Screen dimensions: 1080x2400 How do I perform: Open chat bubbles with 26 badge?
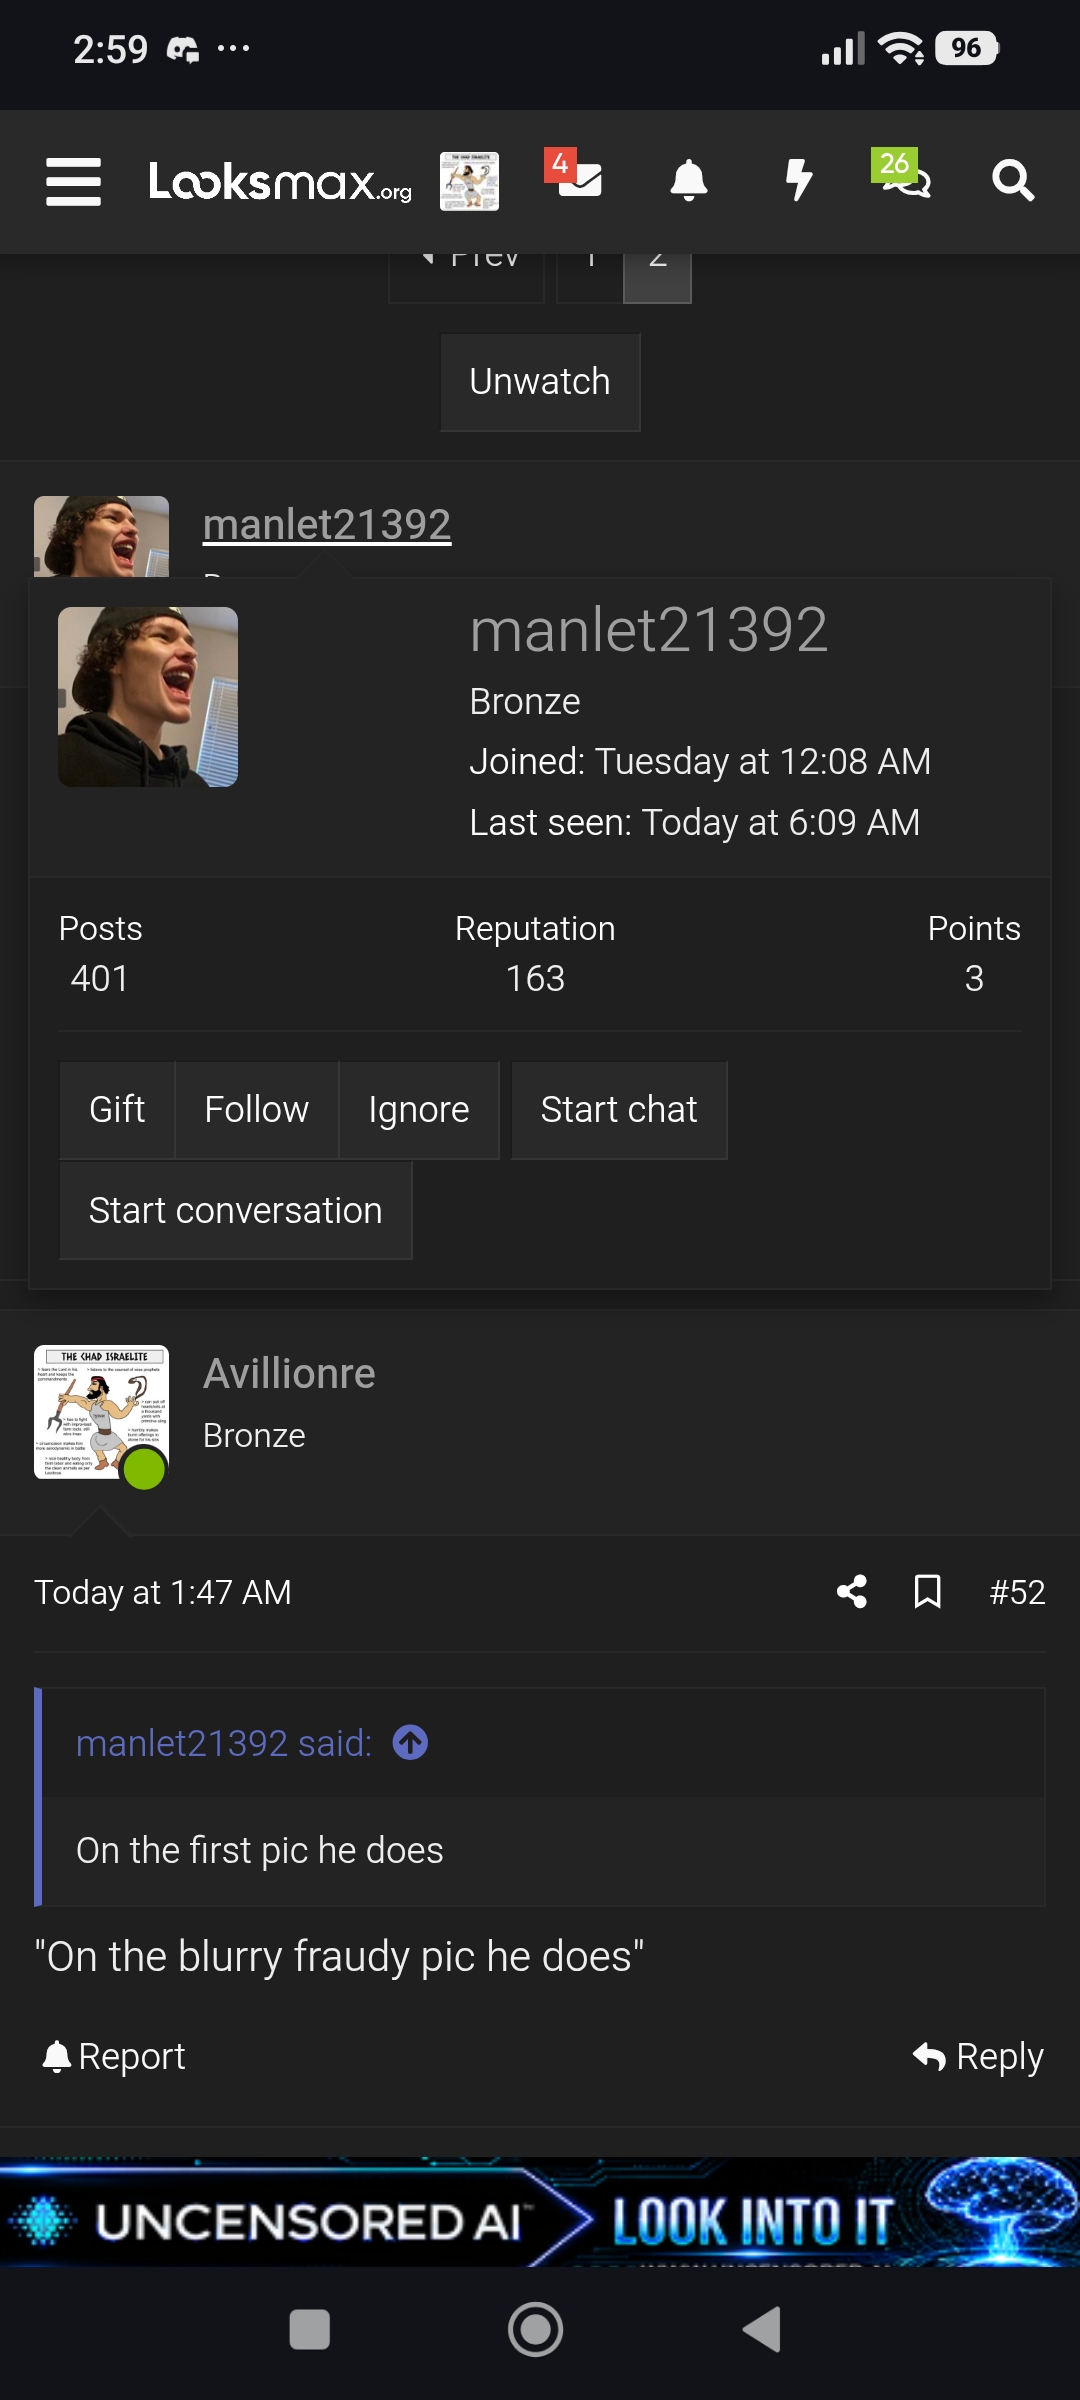click(x=903, y=176)
